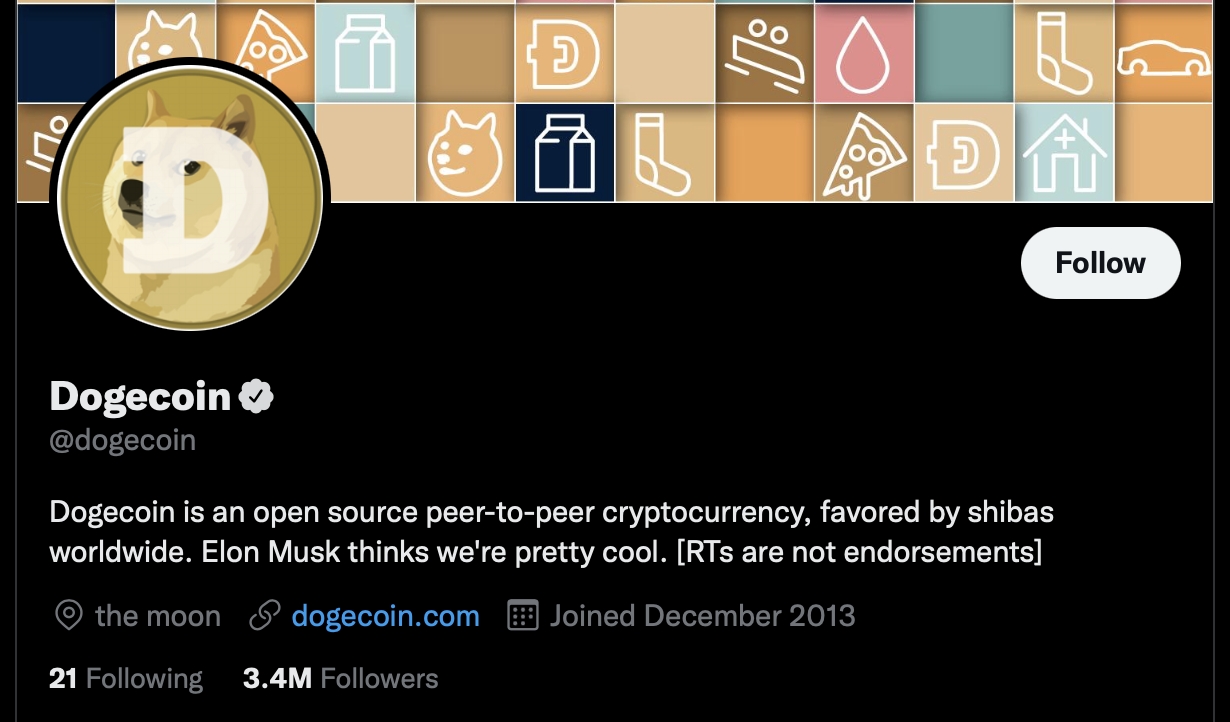Click the house icon in banner
Image resolution: width=1230 pixels, height=722 pixels.
[1064, 155]
